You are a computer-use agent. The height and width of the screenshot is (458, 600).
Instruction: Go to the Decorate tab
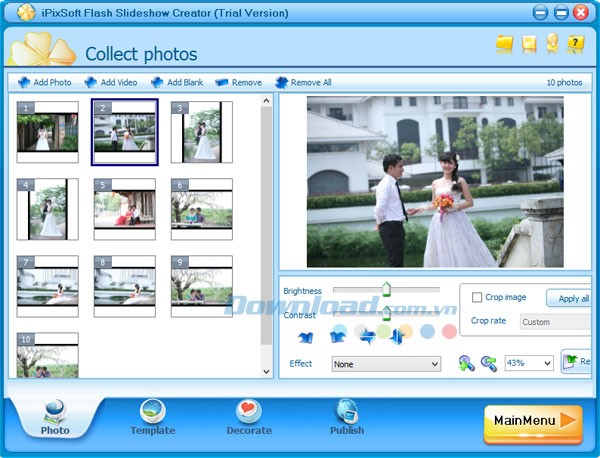pyautogui.click(x=249, y=417)
